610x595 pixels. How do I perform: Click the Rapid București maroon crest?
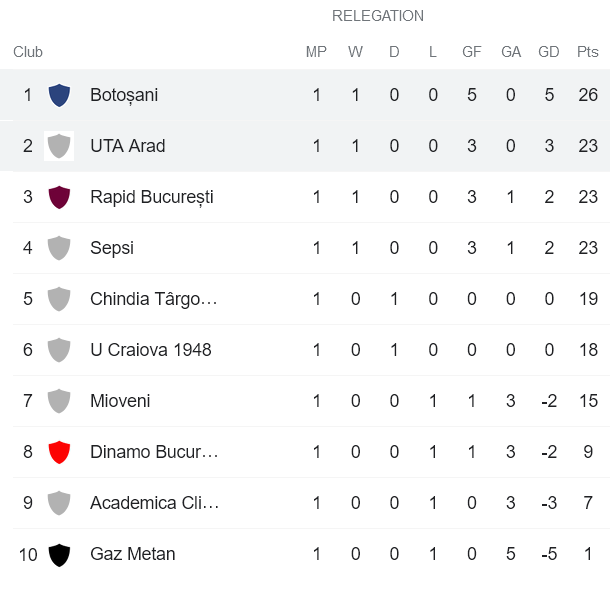[x=59, y=197]
